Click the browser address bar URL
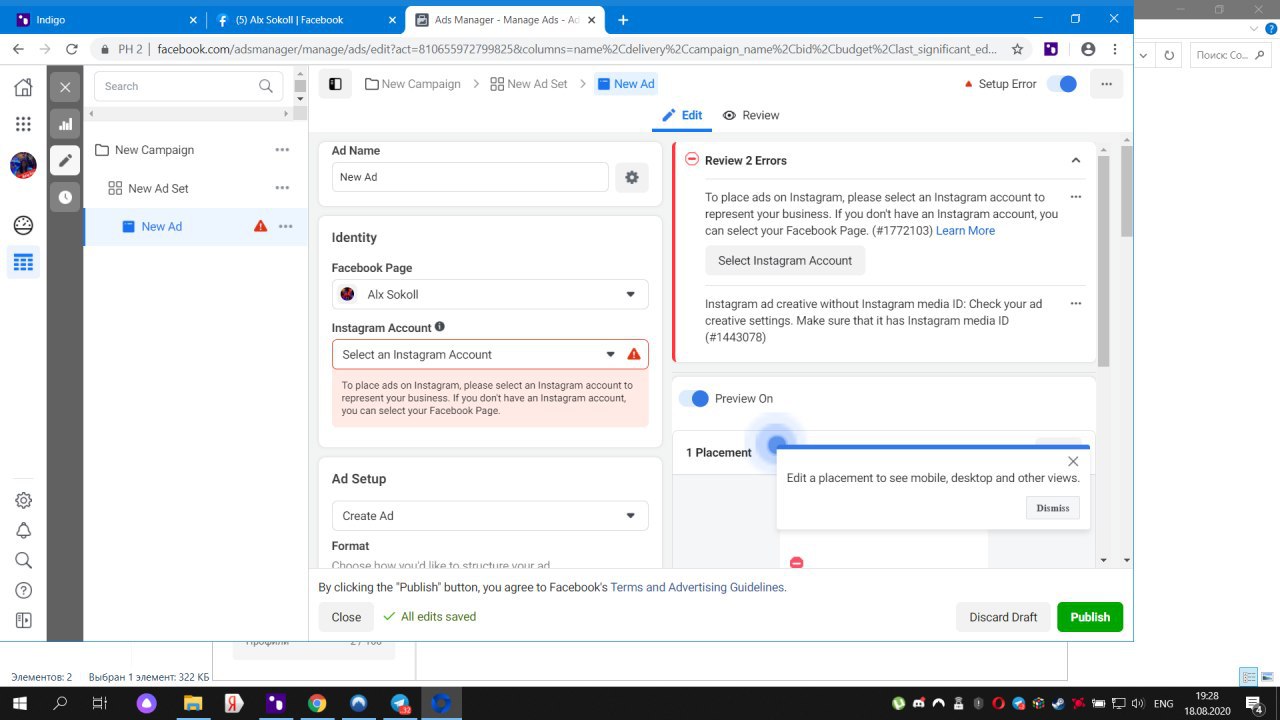This screenshot has height=720, width=1280. [577, 49]
